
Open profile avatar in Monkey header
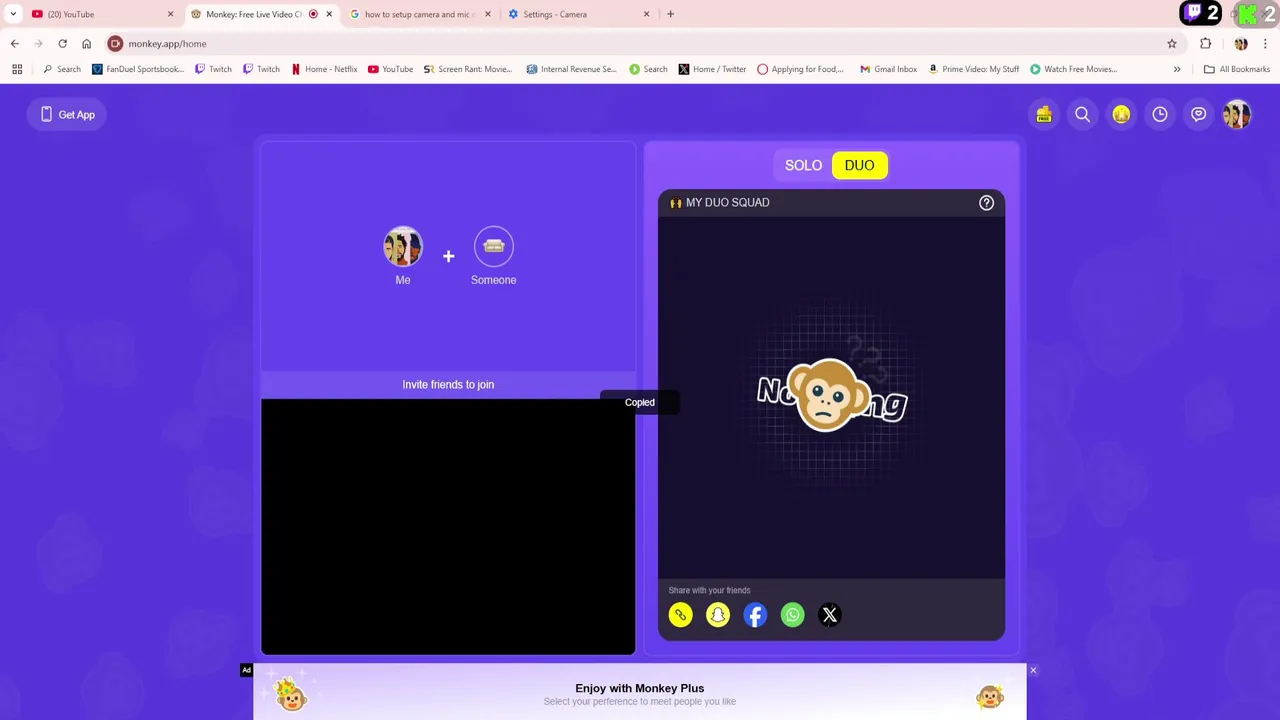[1237, 115]
